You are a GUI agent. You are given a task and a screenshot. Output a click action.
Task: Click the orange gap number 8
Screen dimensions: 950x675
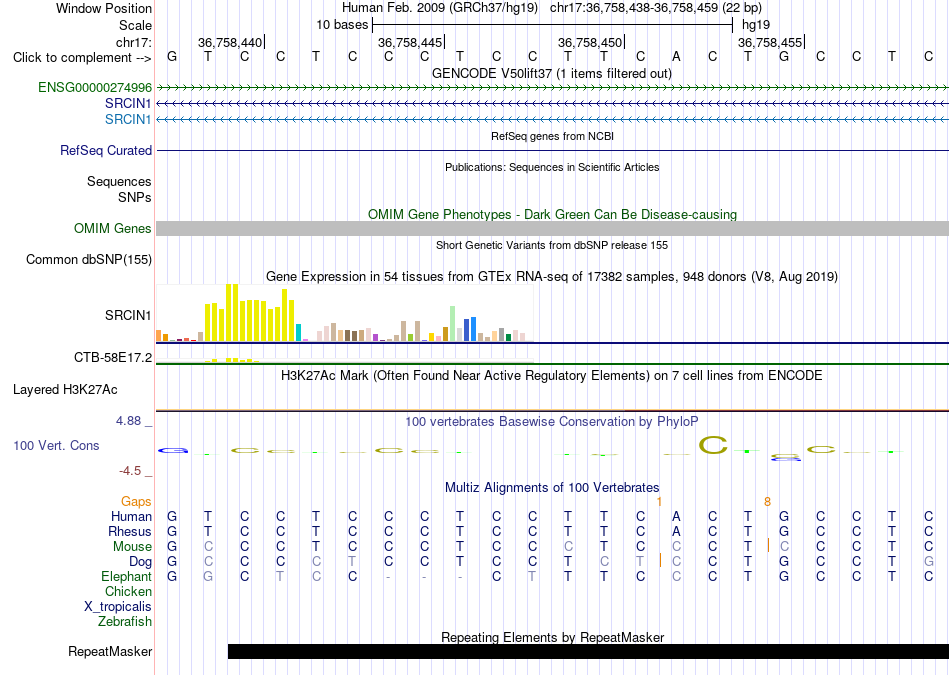pos(768,502)
